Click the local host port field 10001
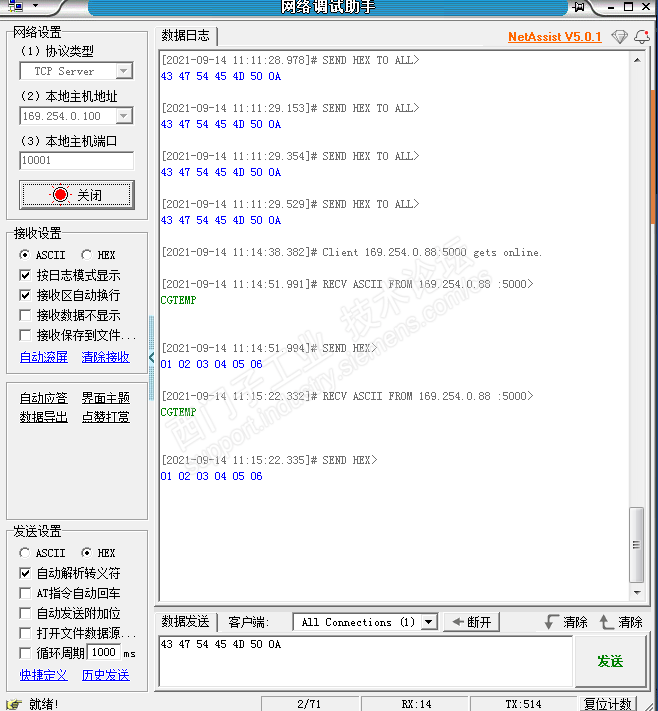This screenshot has height=711, width=658. [x=76, y=161]
